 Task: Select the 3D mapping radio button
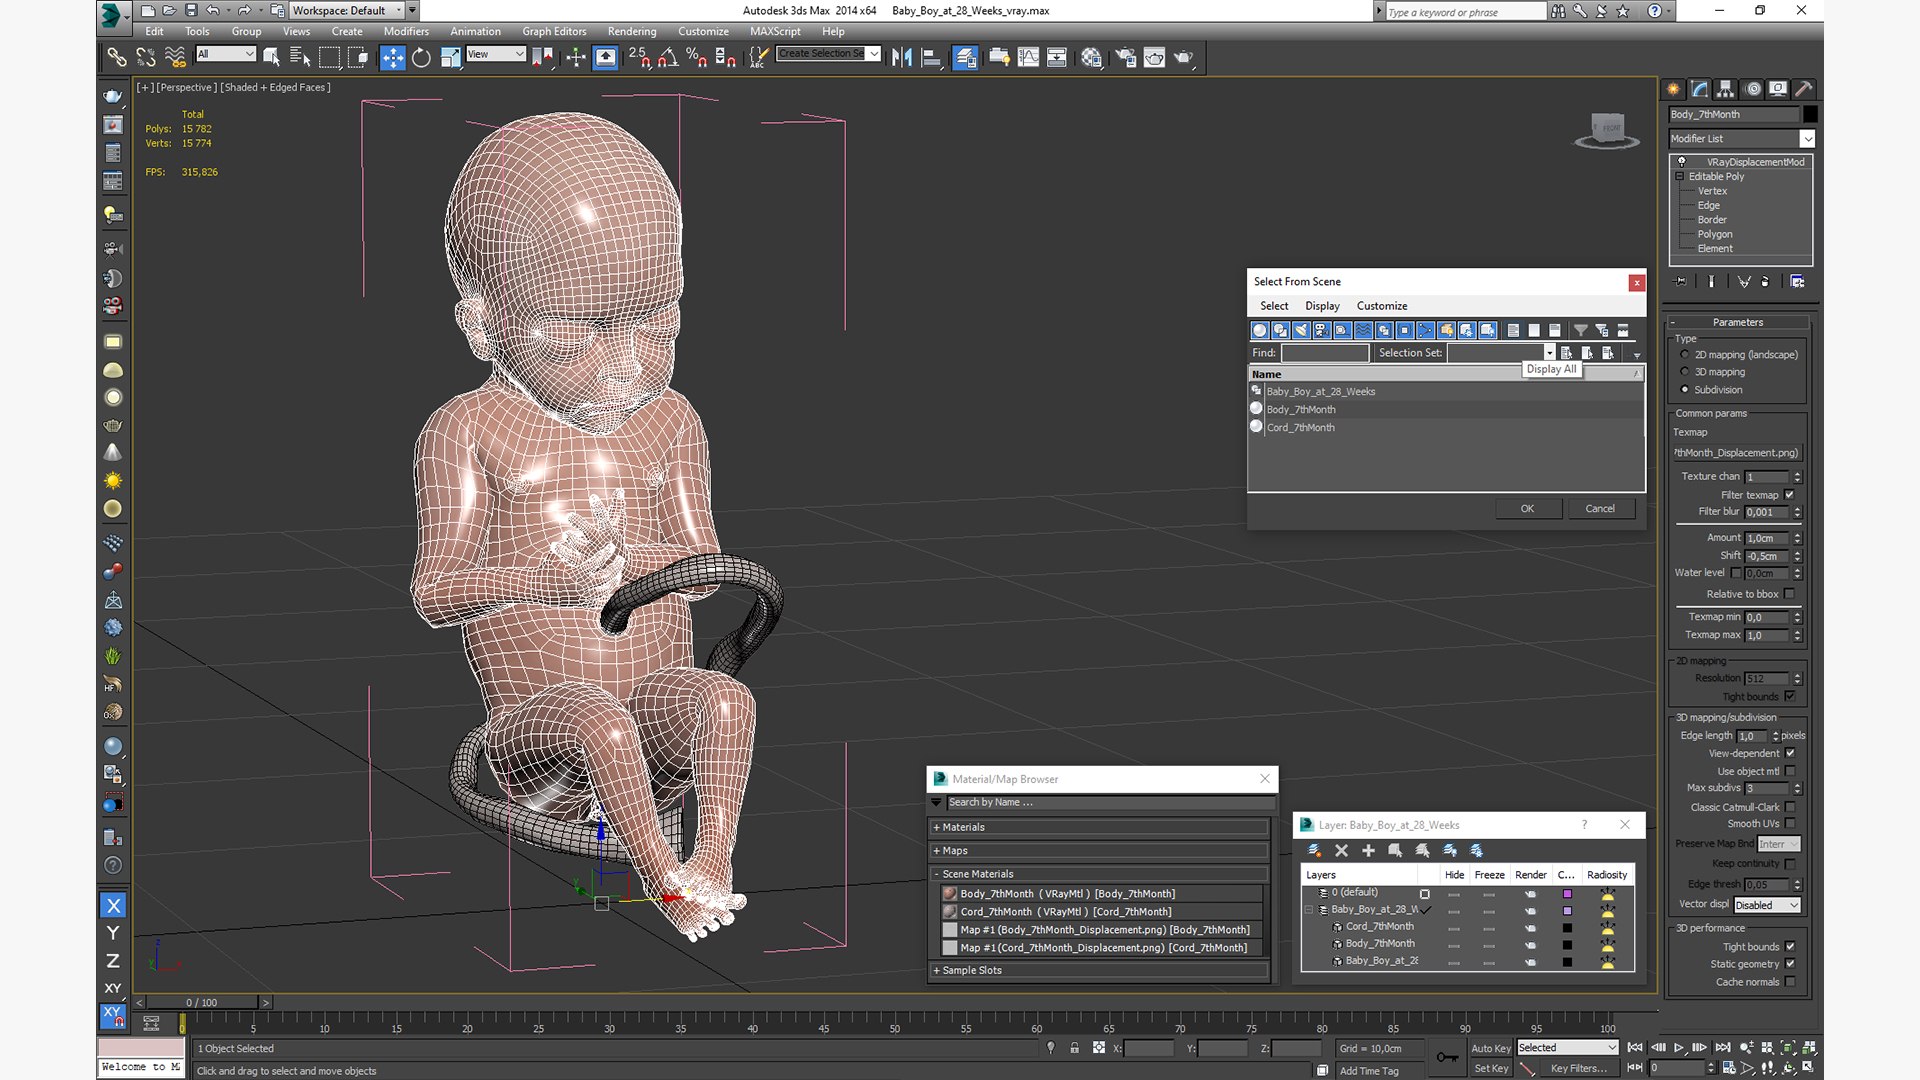click(1685, 372)
